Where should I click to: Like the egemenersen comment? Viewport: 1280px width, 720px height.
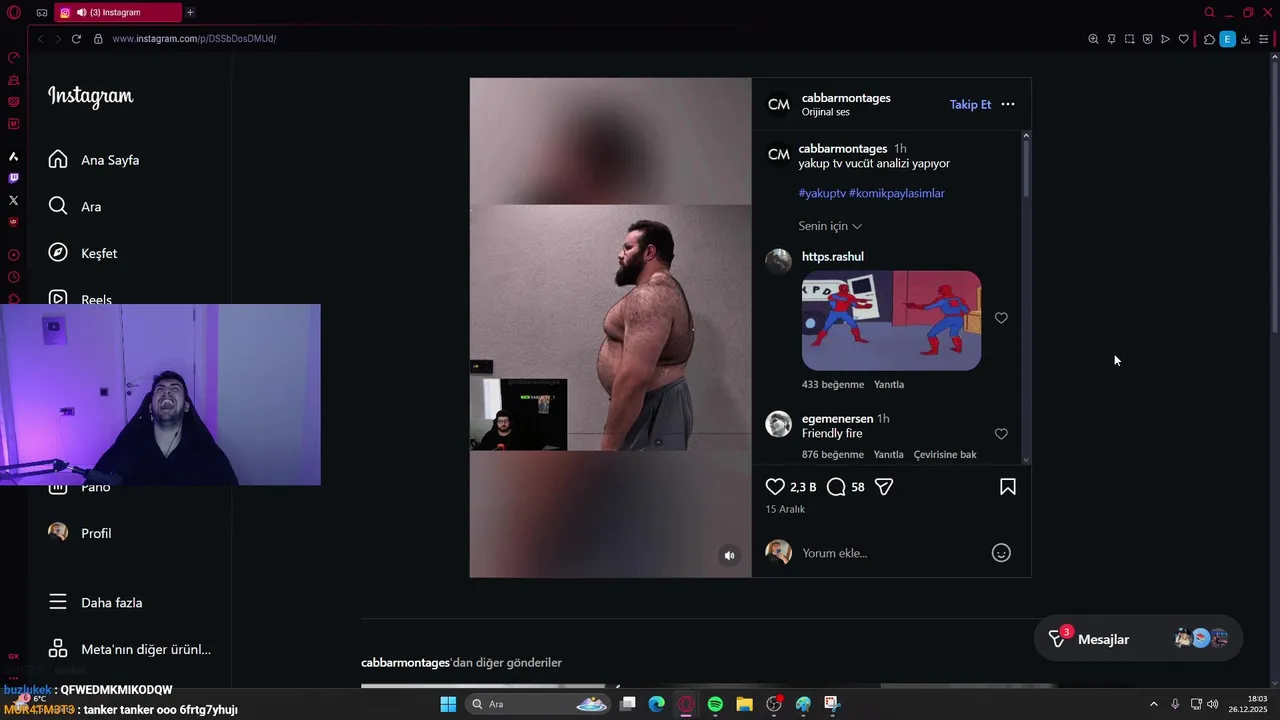pos(1001,434)
